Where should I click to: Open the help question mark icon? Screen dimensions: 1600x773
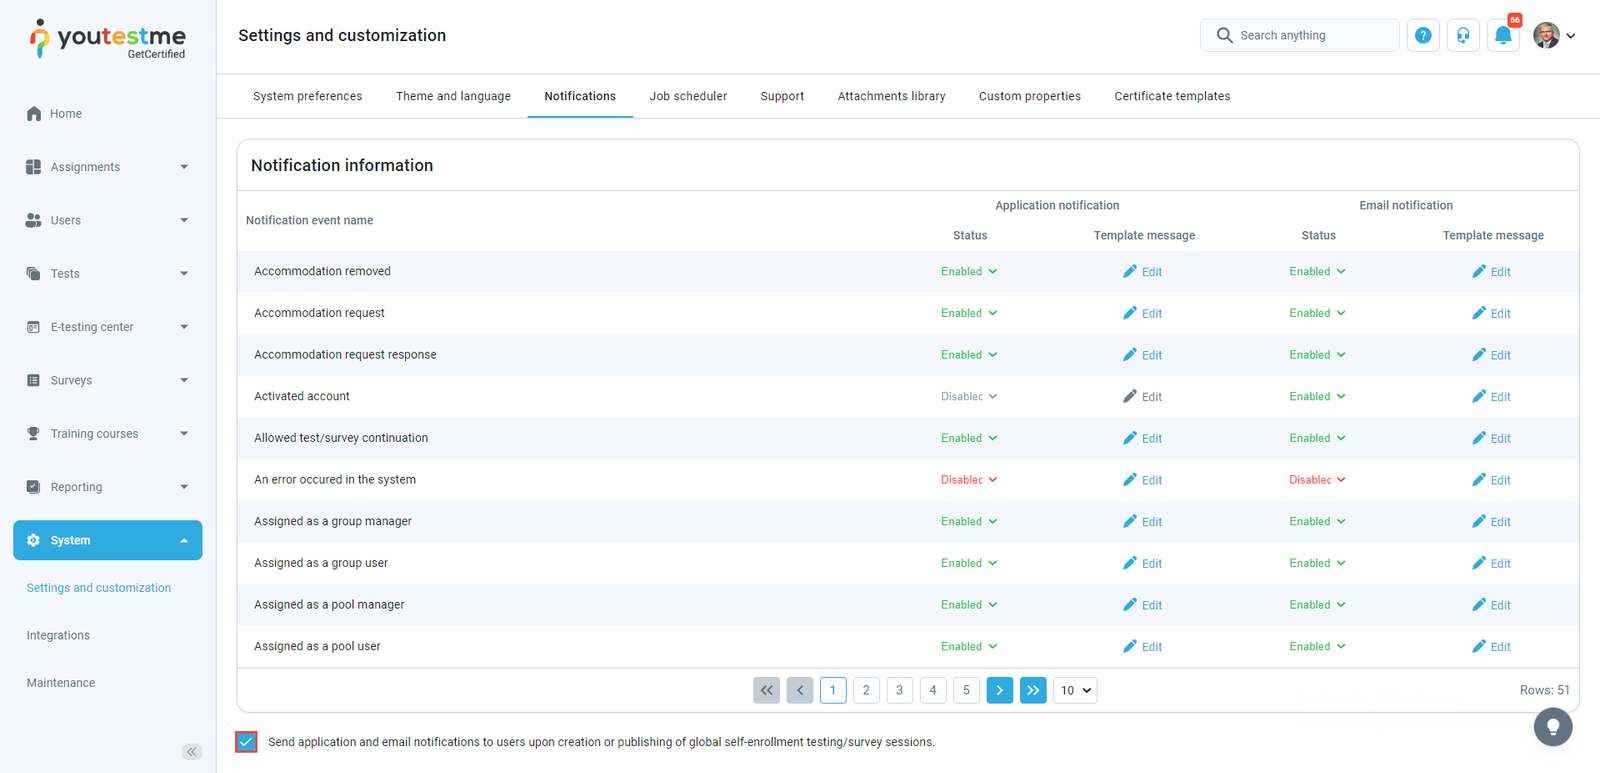click(1423, 36)
